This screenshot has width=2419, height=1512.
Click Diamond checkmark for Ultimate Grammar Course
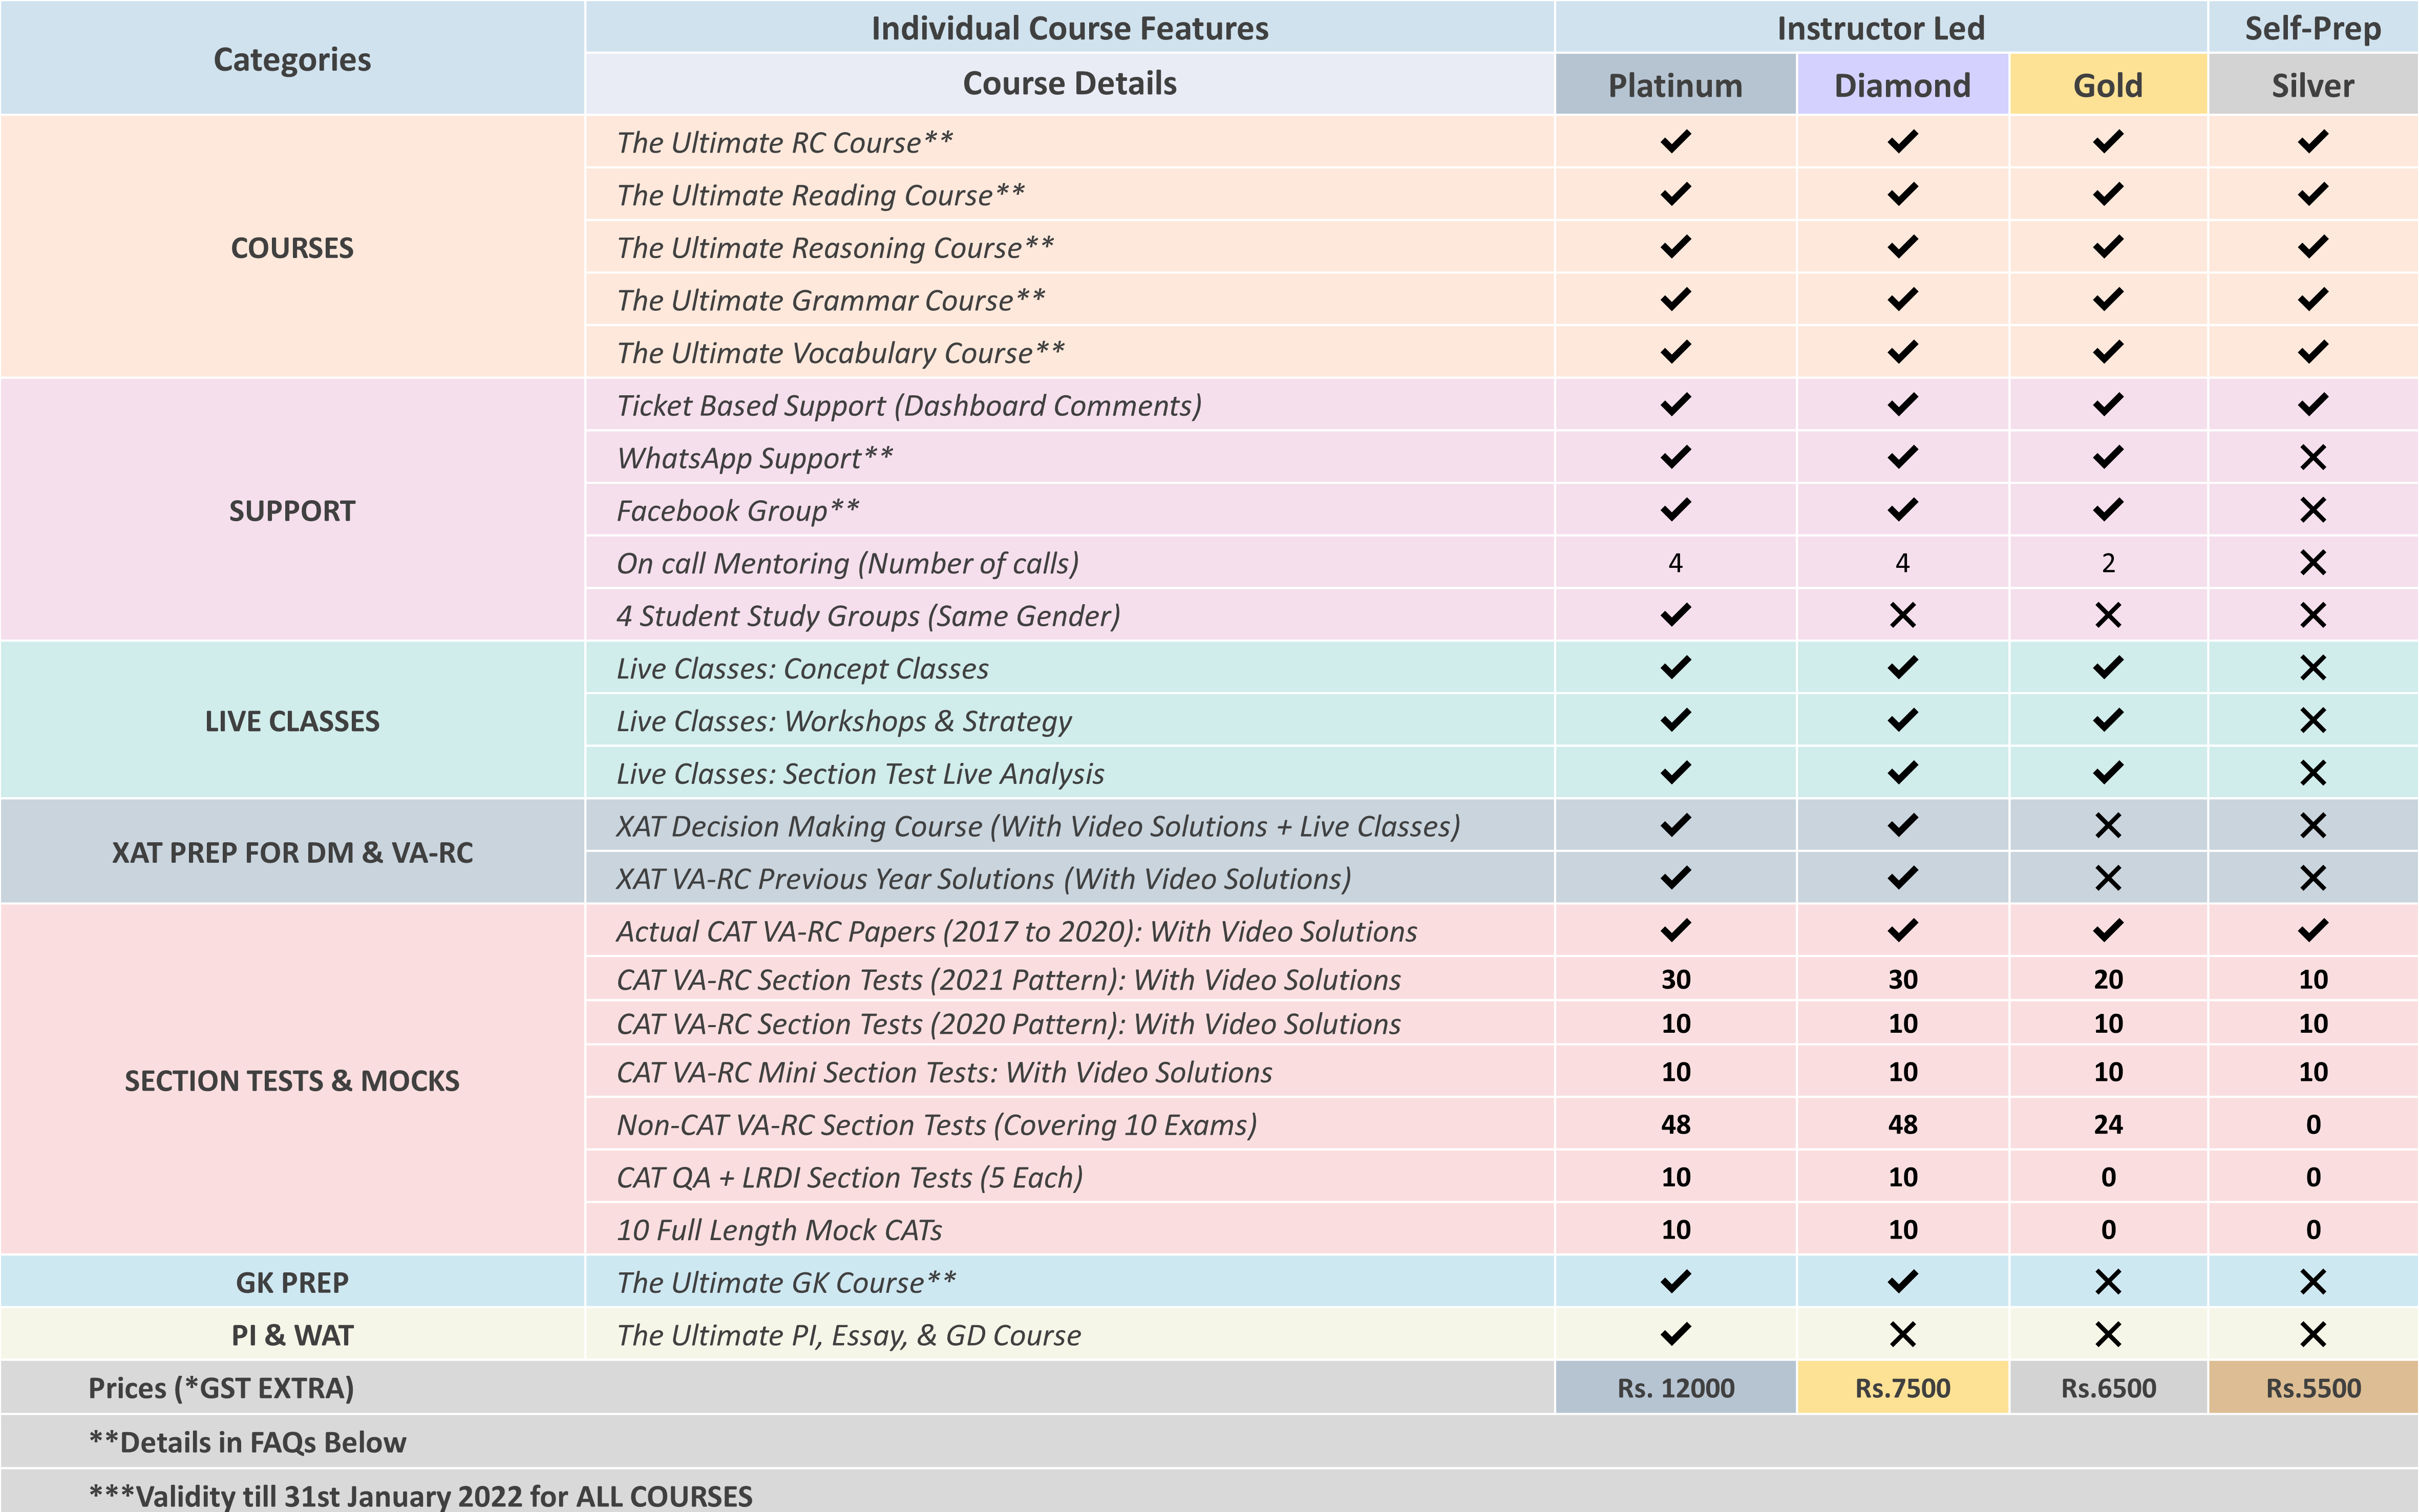1902,300
